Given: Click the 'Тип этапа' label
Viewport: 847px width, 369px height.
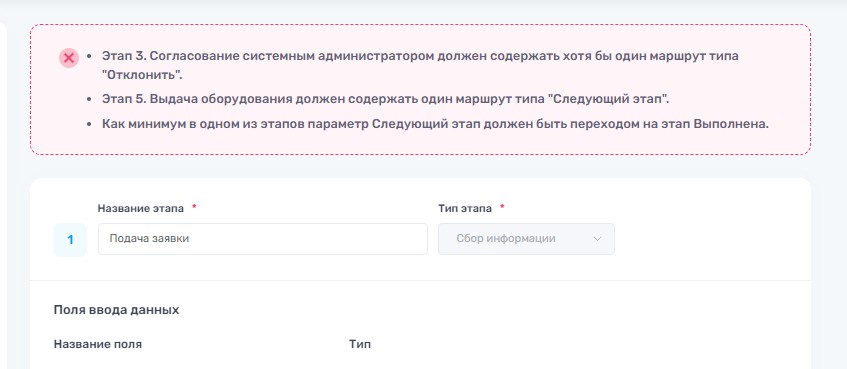Looking at the screenshot, I should (x=465, y=208).
